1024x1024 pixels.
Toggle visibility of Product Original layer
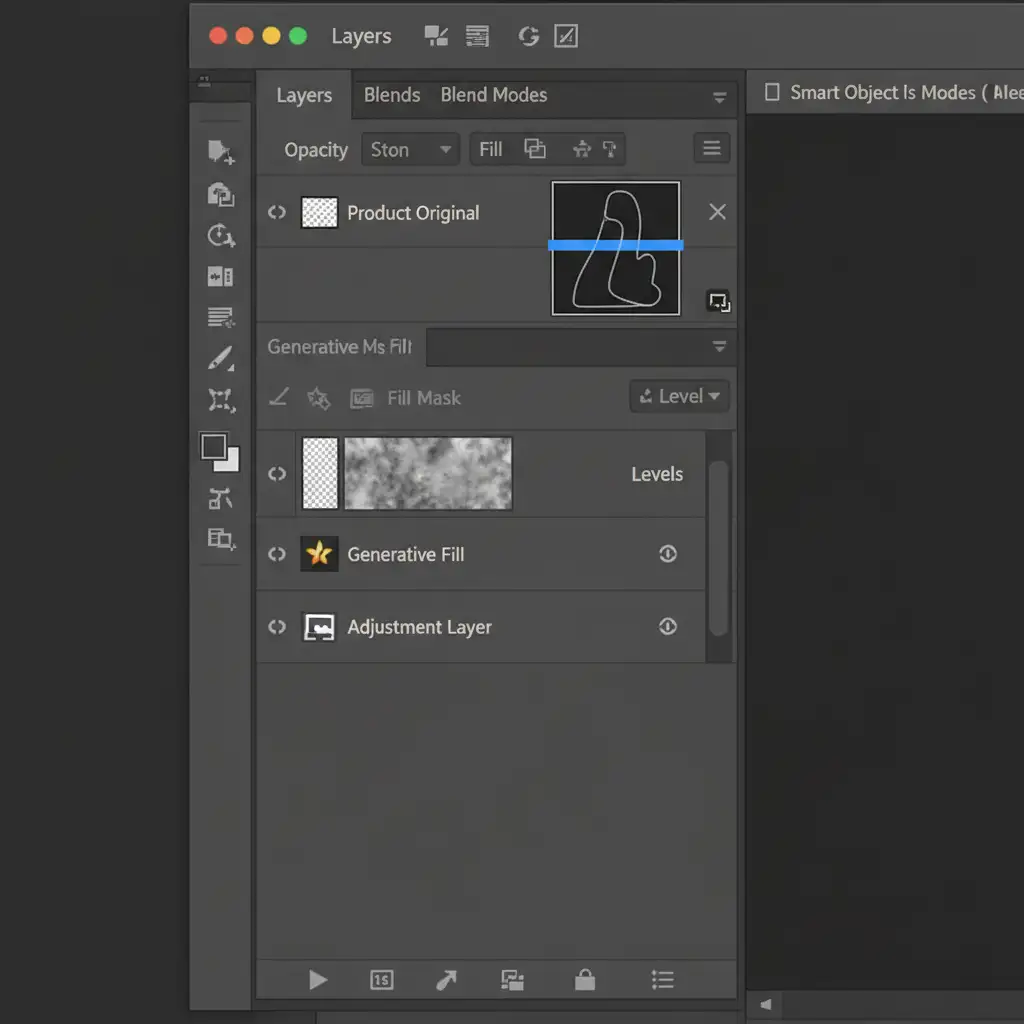(x=277, y=213)
